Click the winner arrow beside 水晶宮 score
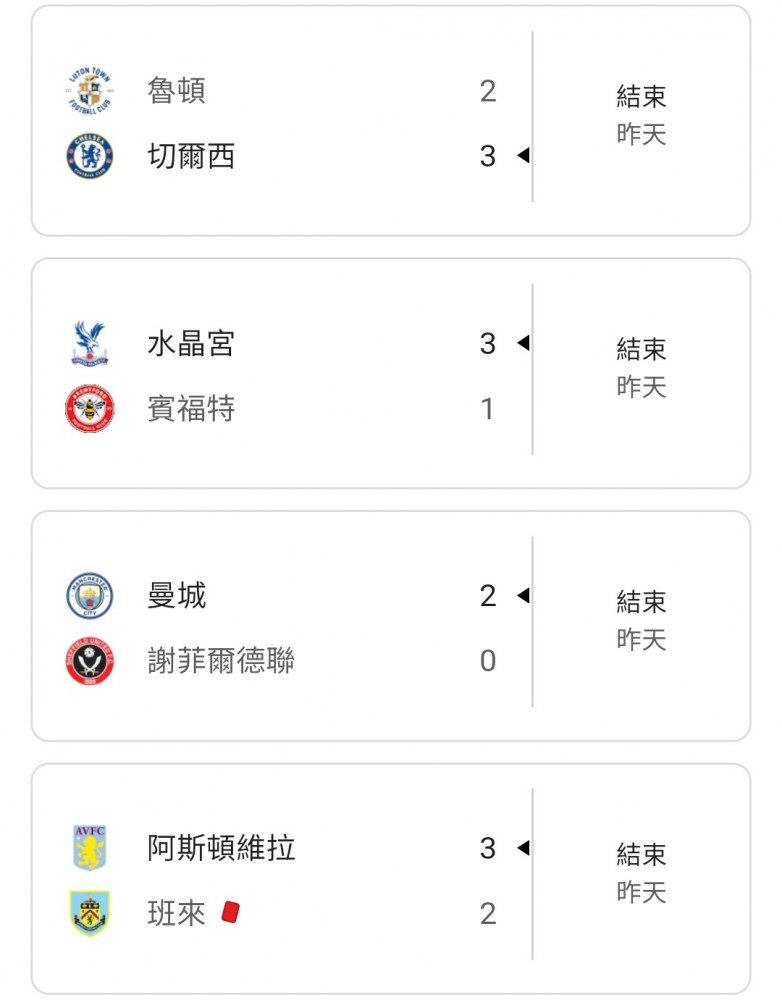The height and width of the screenshot is (1000, 782). [524, 343]
